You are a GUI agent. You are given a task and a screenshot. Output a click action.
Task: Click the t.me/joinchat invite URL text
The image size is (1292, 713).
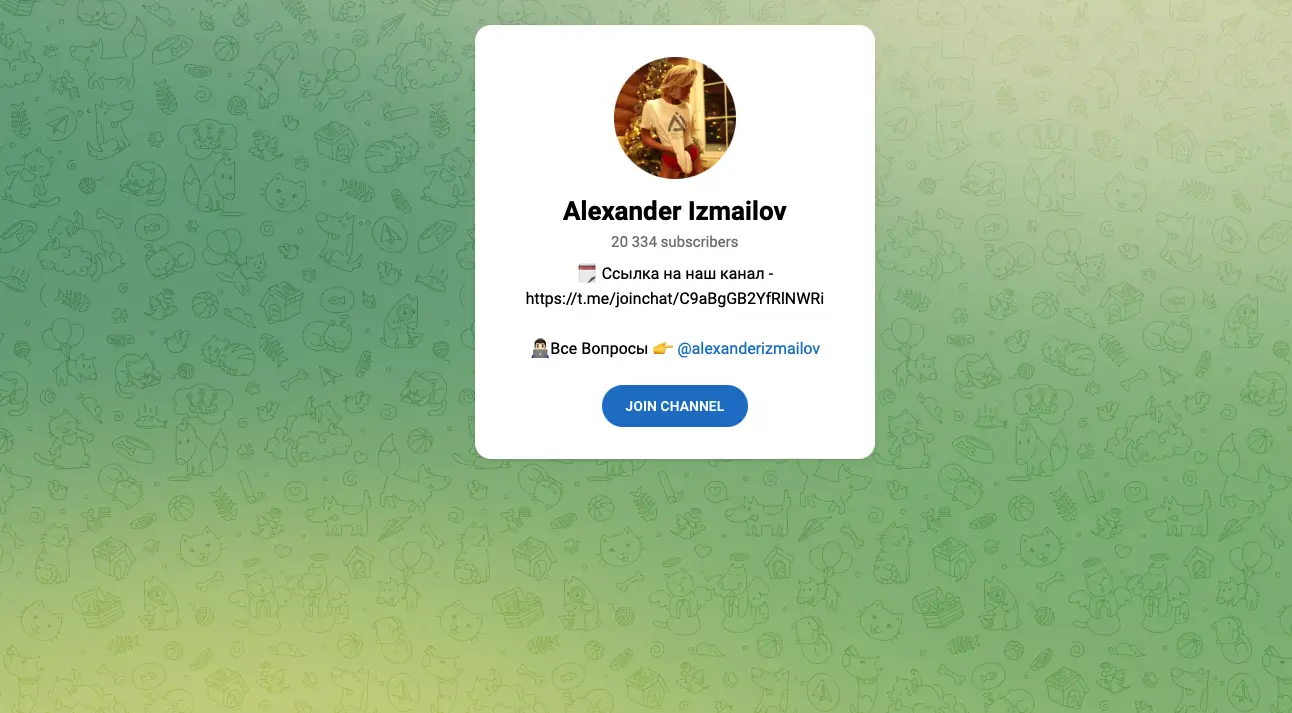675,298
